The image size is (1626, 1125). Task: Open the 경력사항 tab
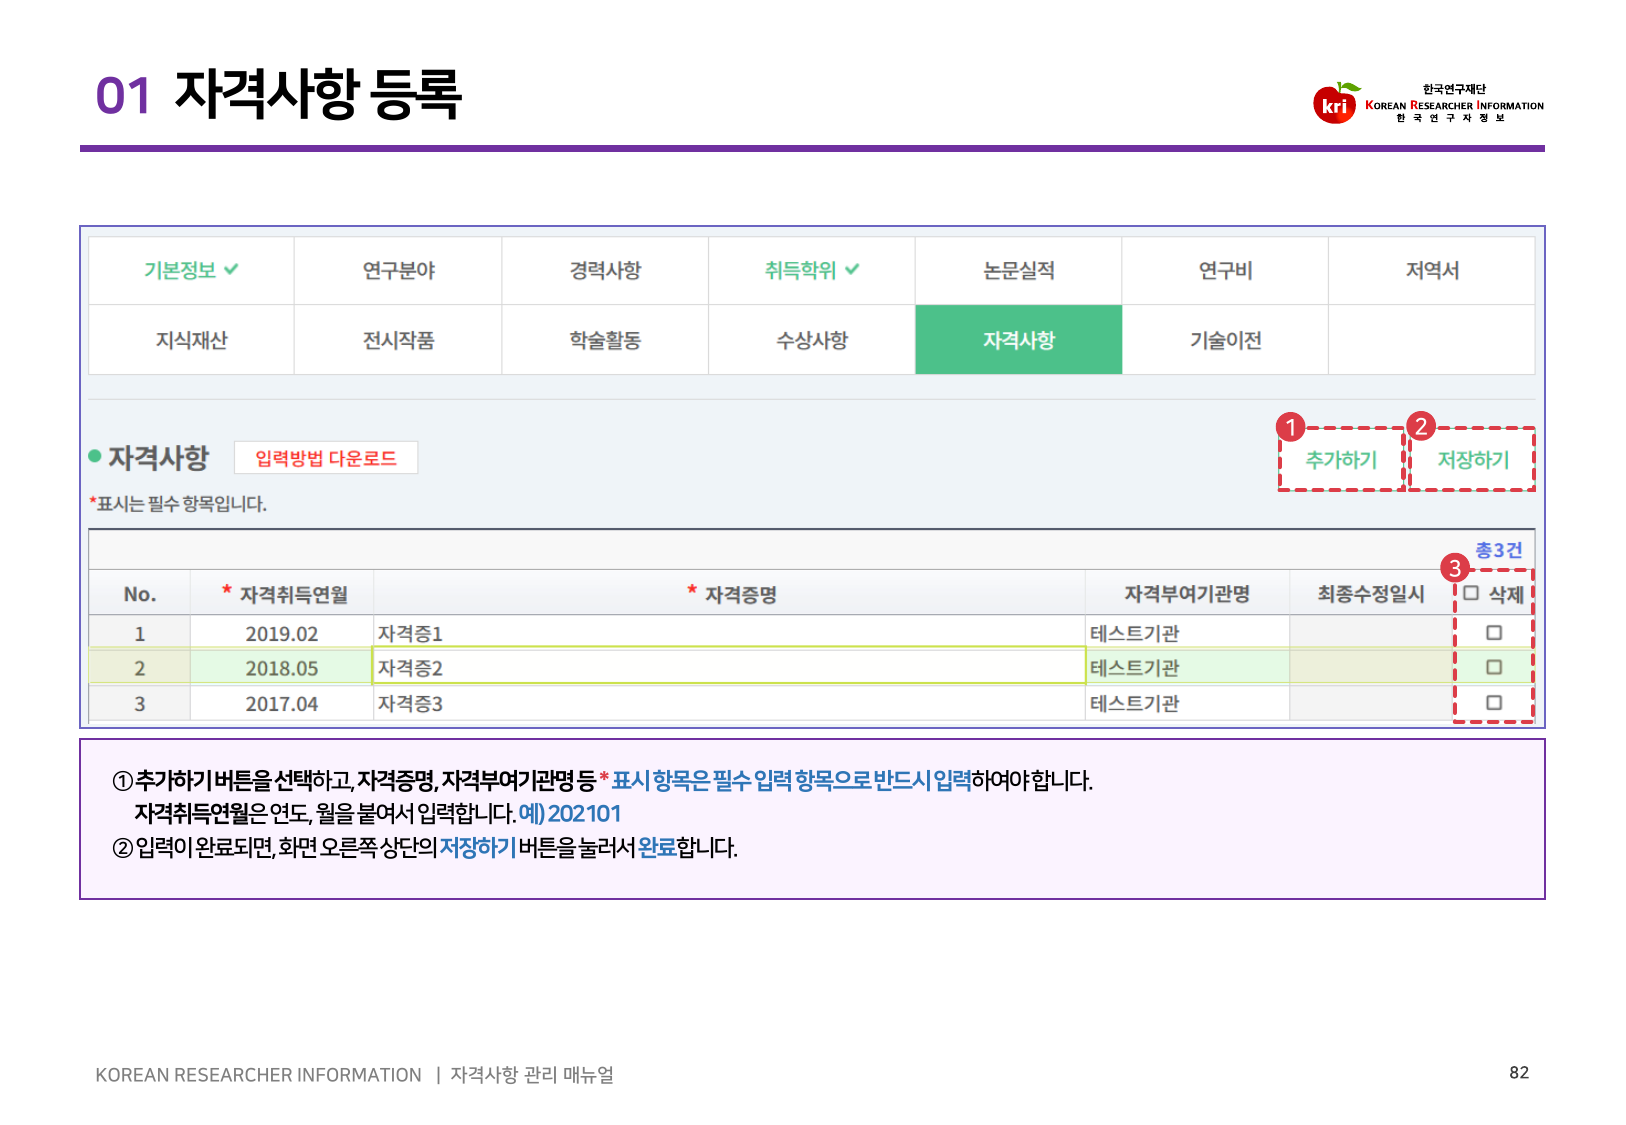[x=605, y=270]
